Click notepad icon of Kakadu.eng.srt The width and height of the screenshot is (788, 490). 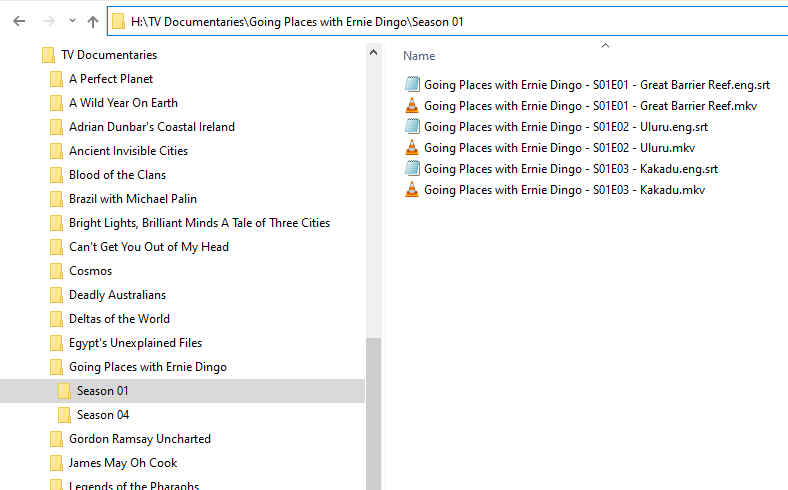click(412, 168)
